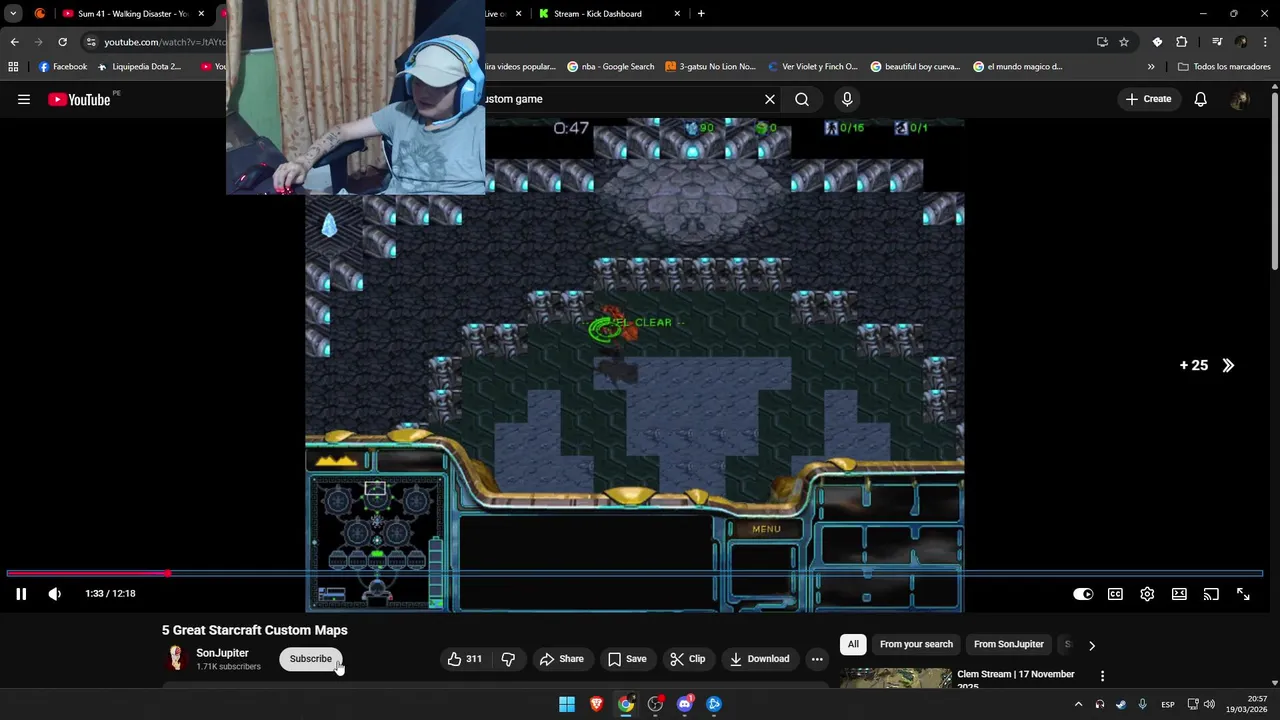Open the ESP language switcher

pos(1168,704)
